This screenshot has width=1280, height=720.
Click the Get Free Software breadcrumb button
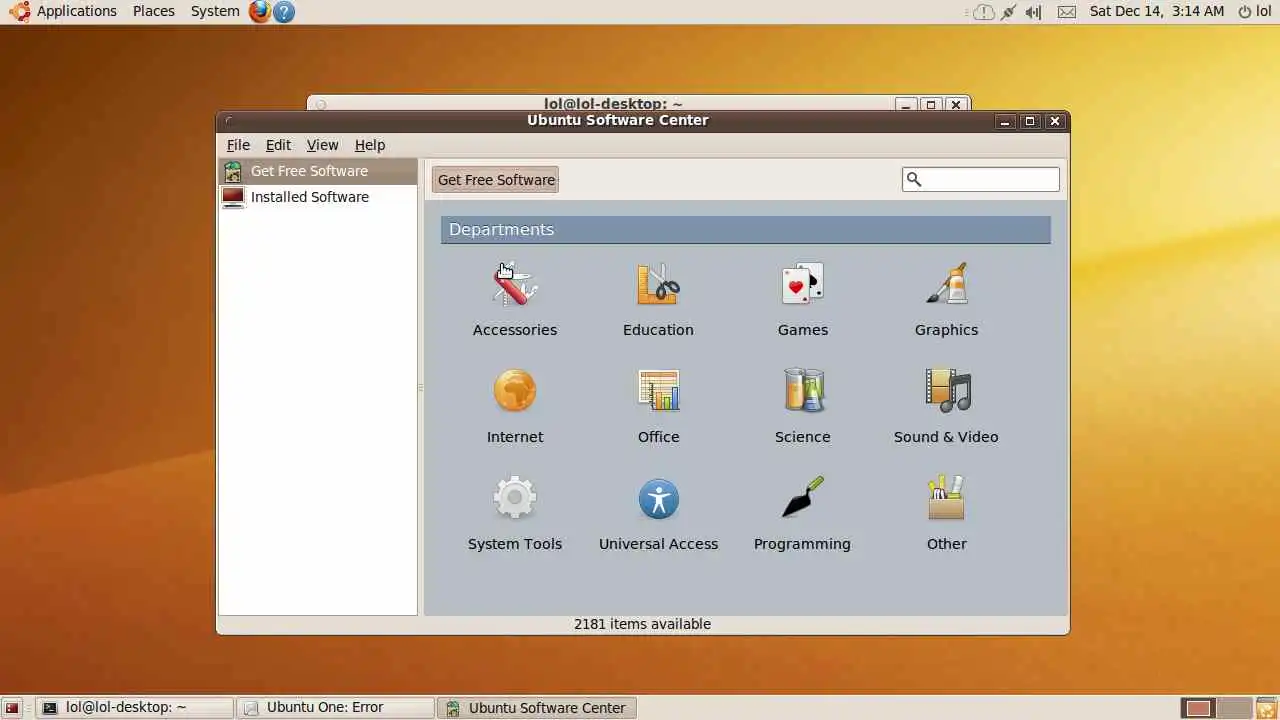tap(496, 180)
